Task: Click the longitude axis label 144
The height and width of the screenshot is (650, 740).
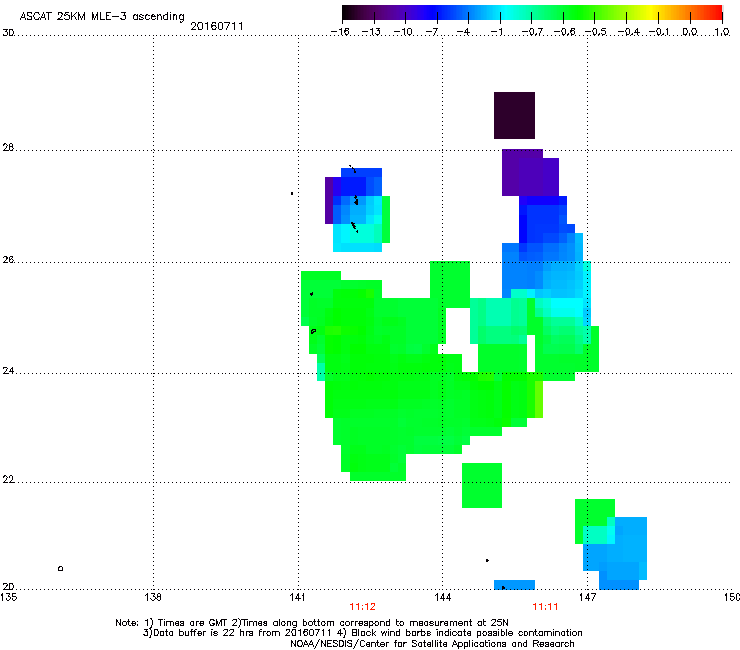Action: coord(443,597)
